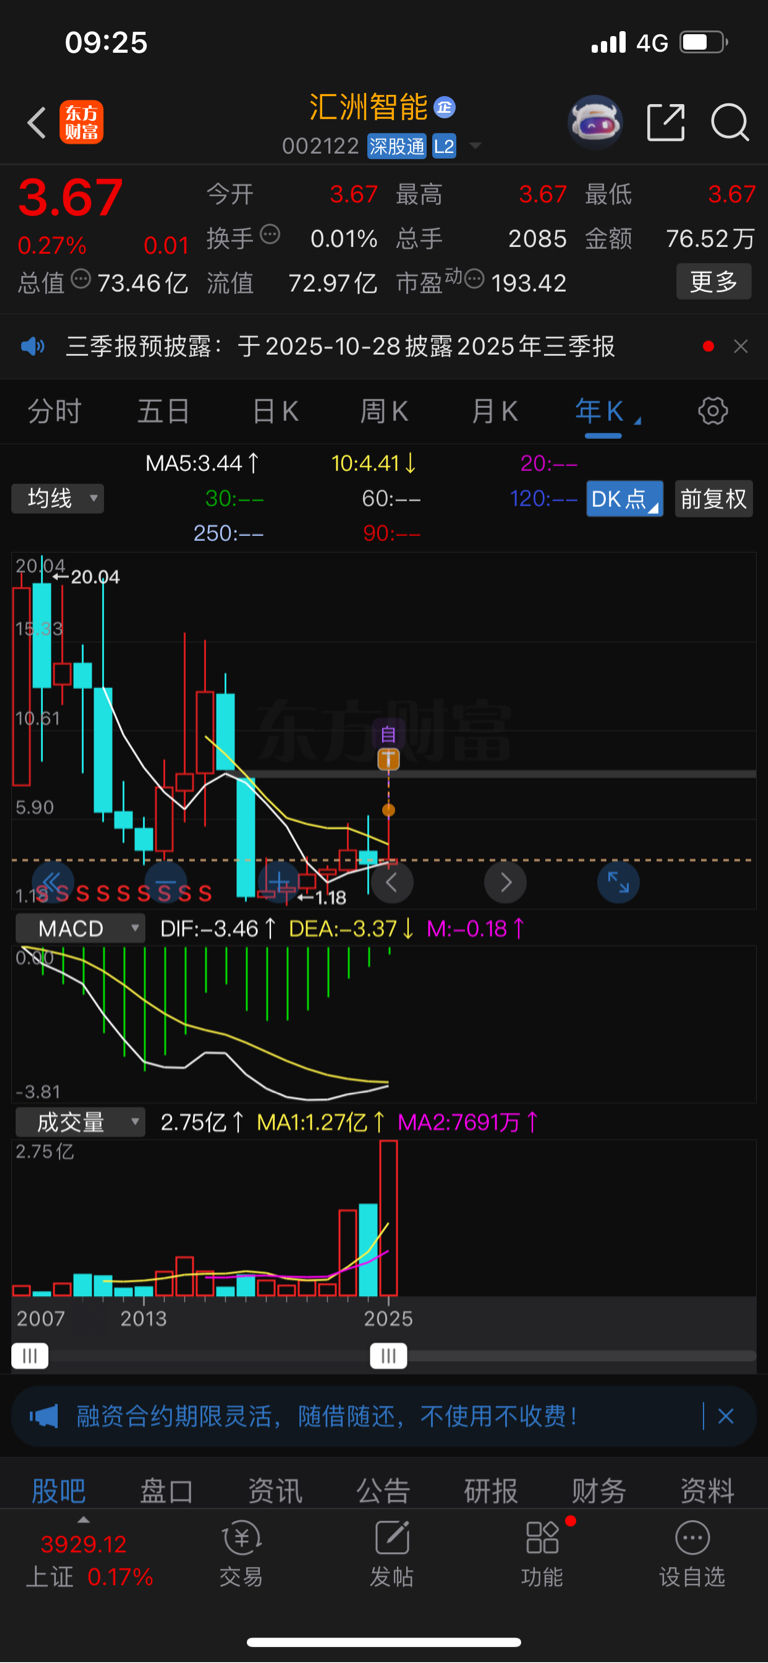
Task: Open the AI robot assistant avatar
Action: coord(595,123)
